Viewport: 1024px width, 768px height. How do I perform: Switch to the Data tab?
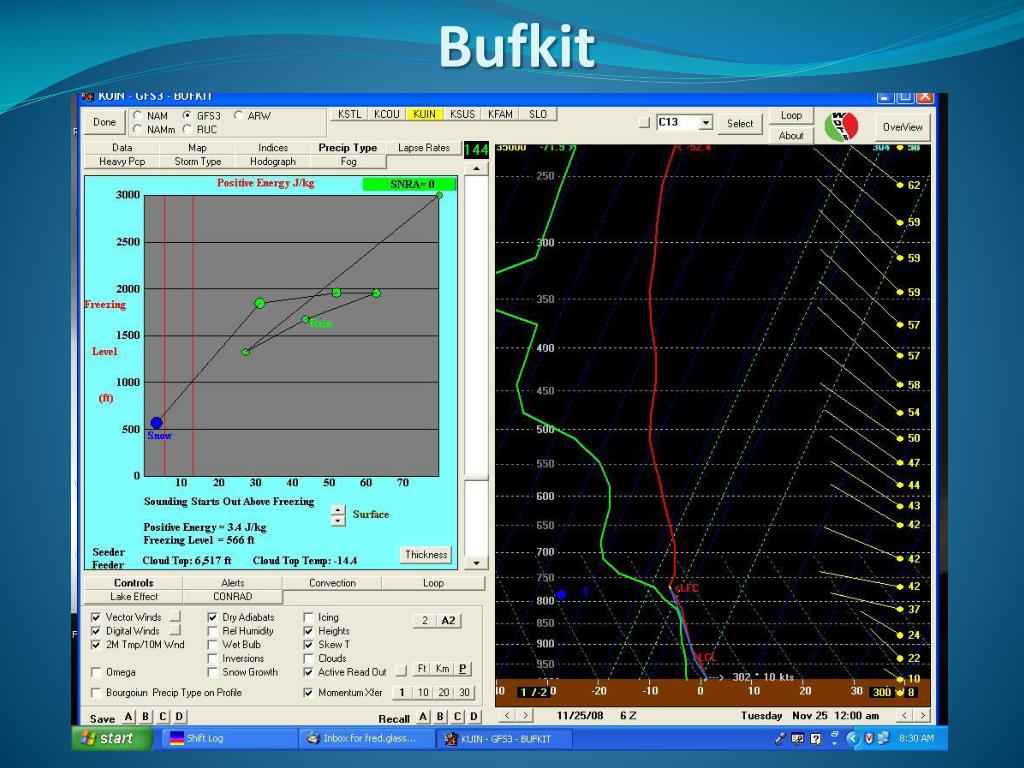(x=122, y=148)
